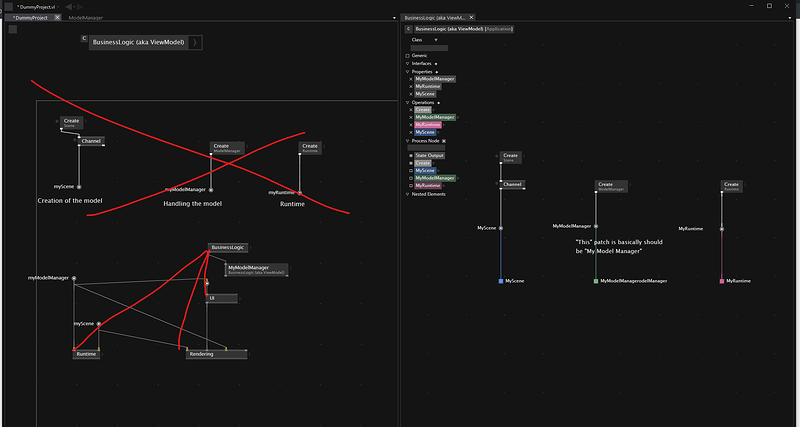Image resolution: width=800 pixels, height=427 pixels.
Task: Click the blue MyScene output pin
Action: tap(500, 281)
